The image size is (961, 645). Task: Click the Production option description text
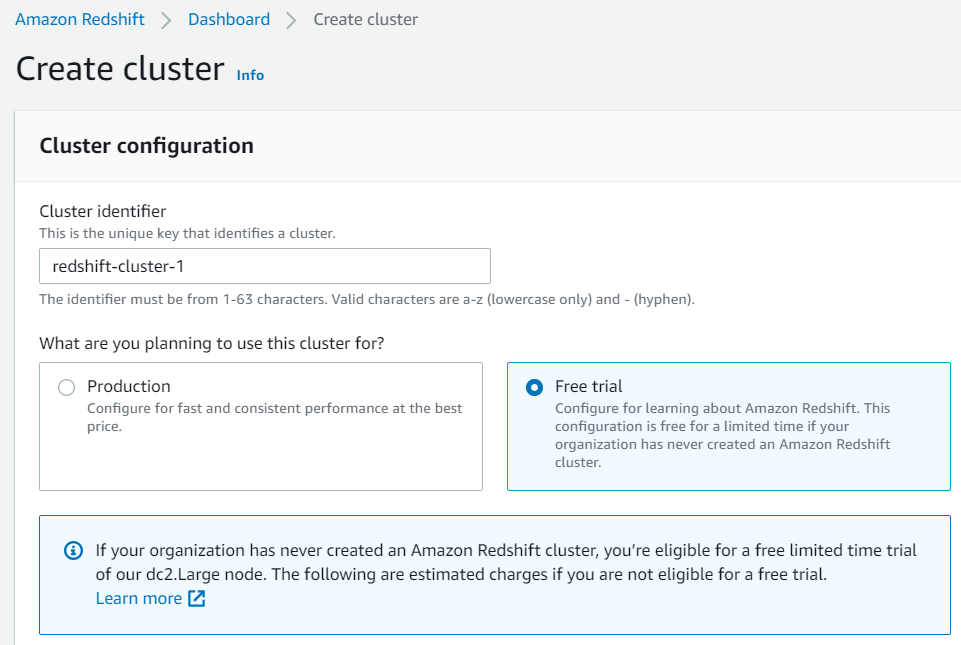click(x=274, y=417)
